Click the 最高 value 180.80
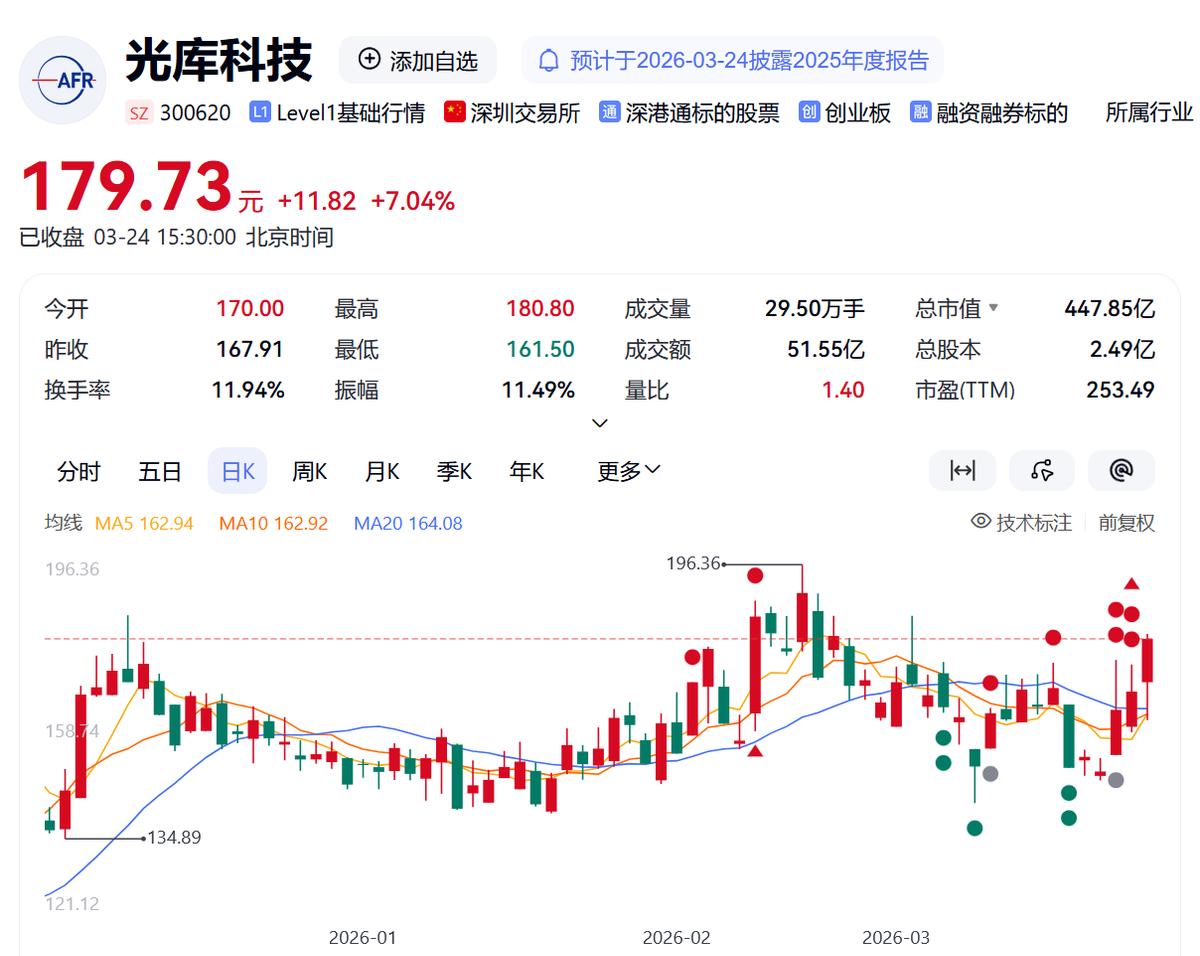This screenshot has width=1200, height=956. [x=540, y=309]
